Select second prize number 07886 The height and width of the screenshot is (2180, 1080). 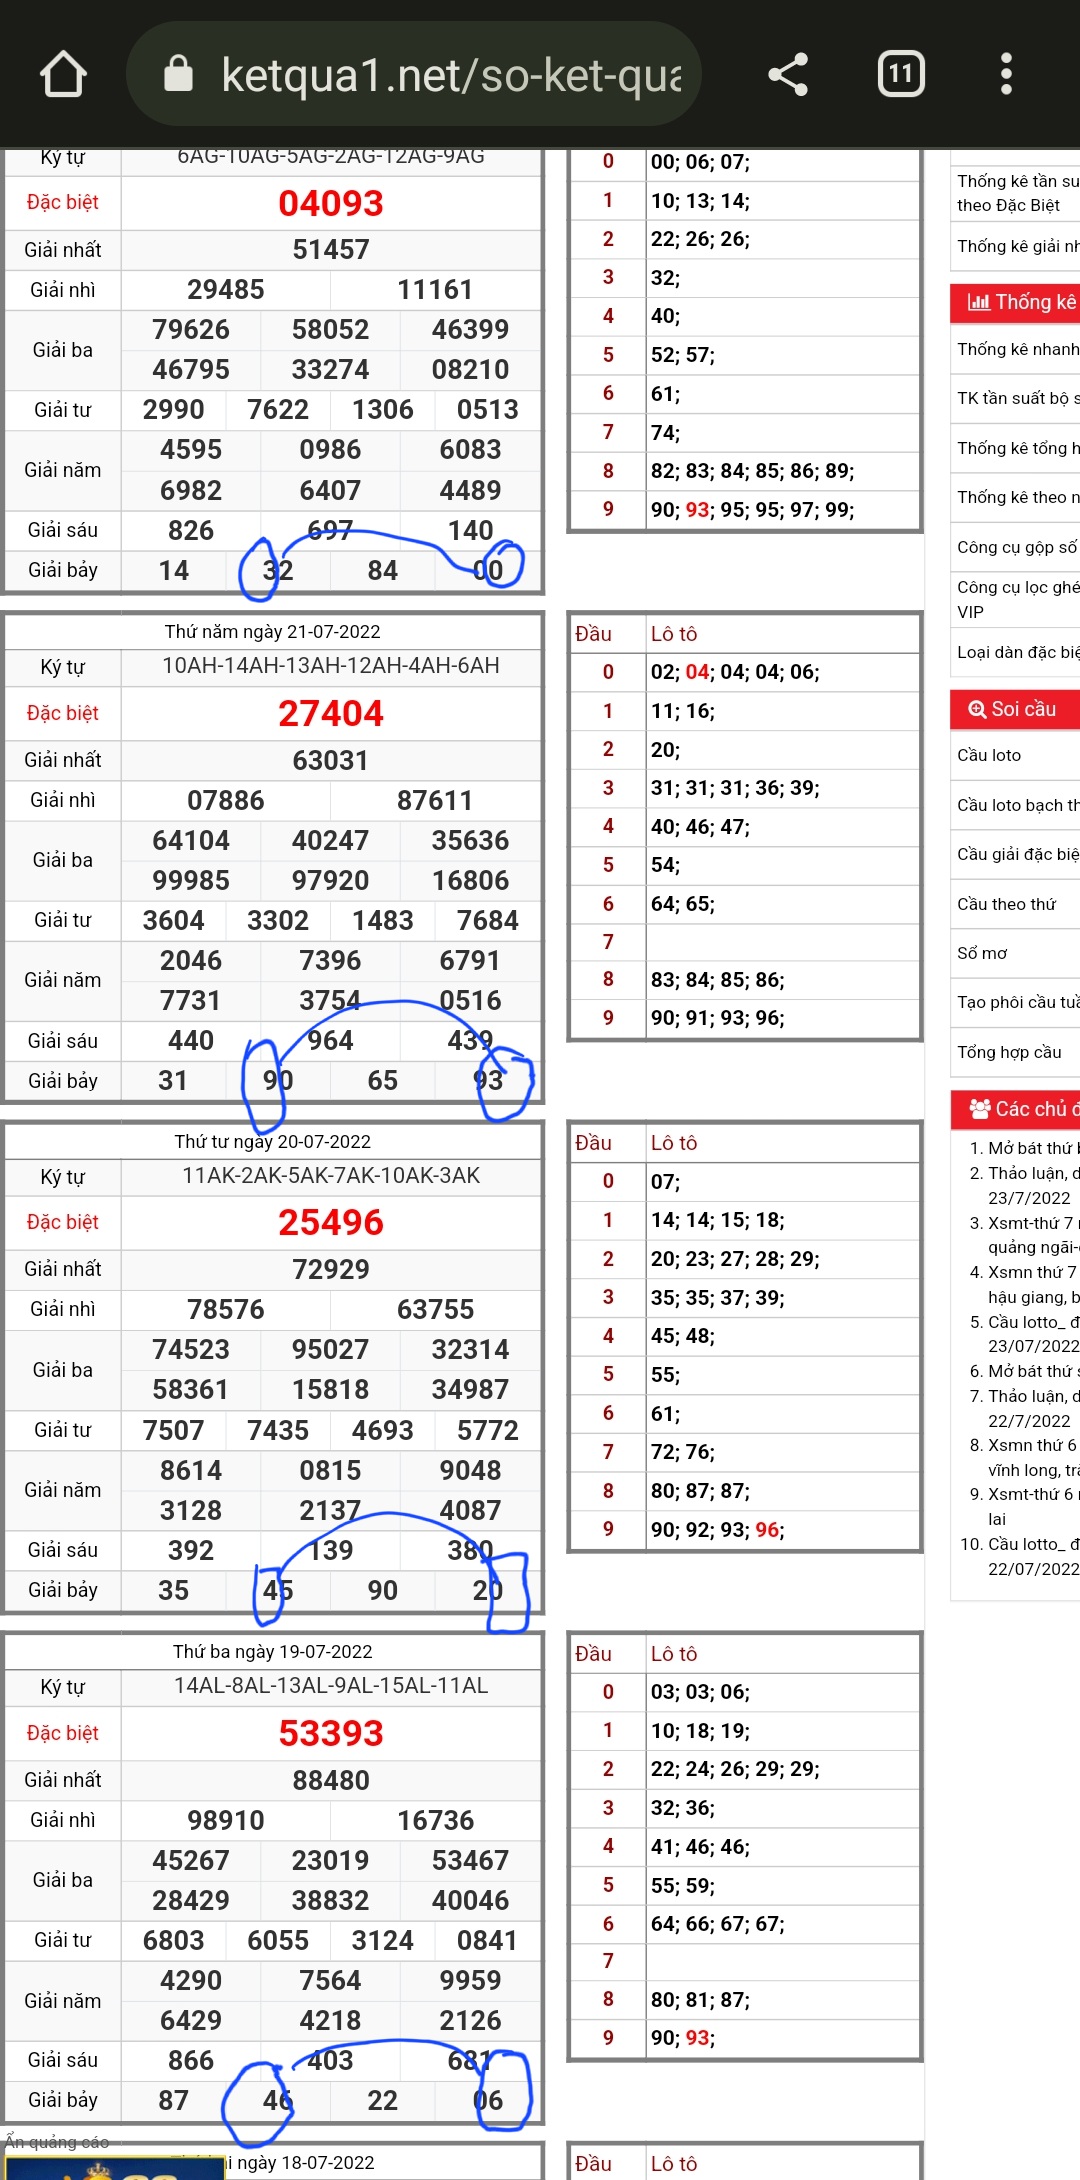(x=226, y=801)
